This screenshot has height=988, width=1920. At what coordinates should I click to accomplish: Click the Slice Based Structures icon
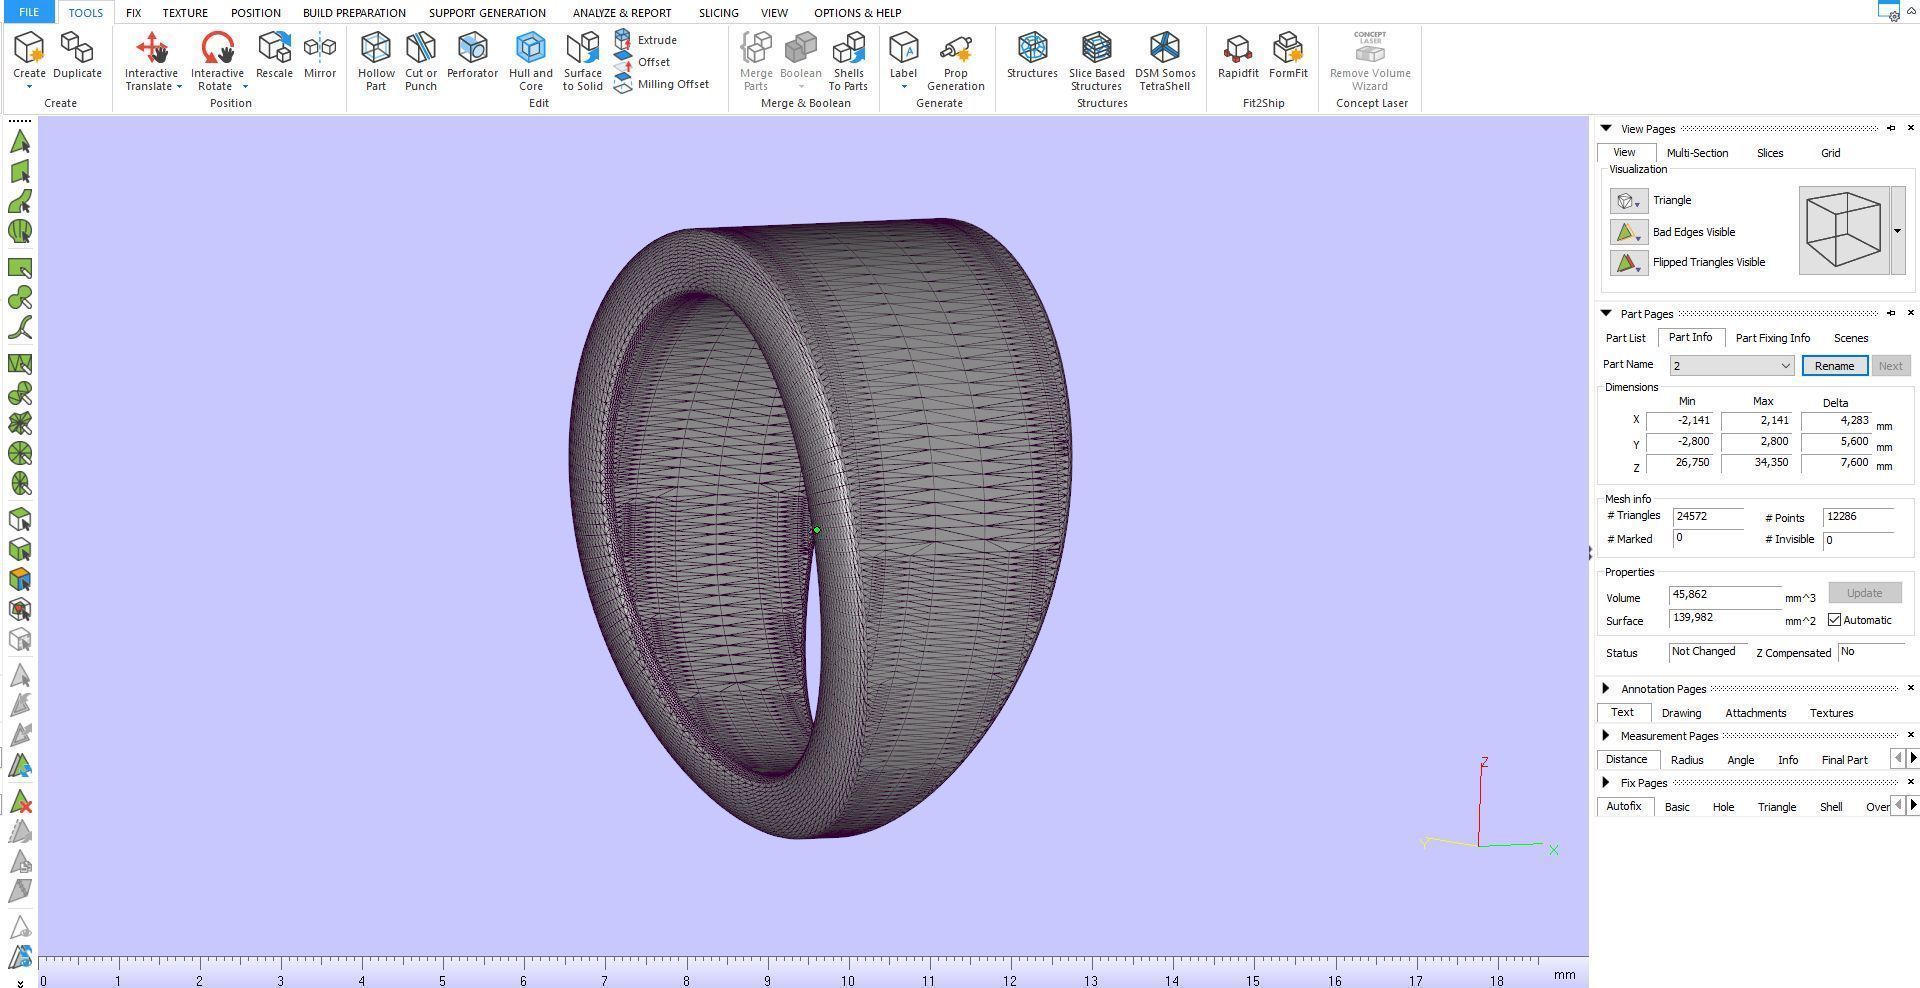(1097, 47)
